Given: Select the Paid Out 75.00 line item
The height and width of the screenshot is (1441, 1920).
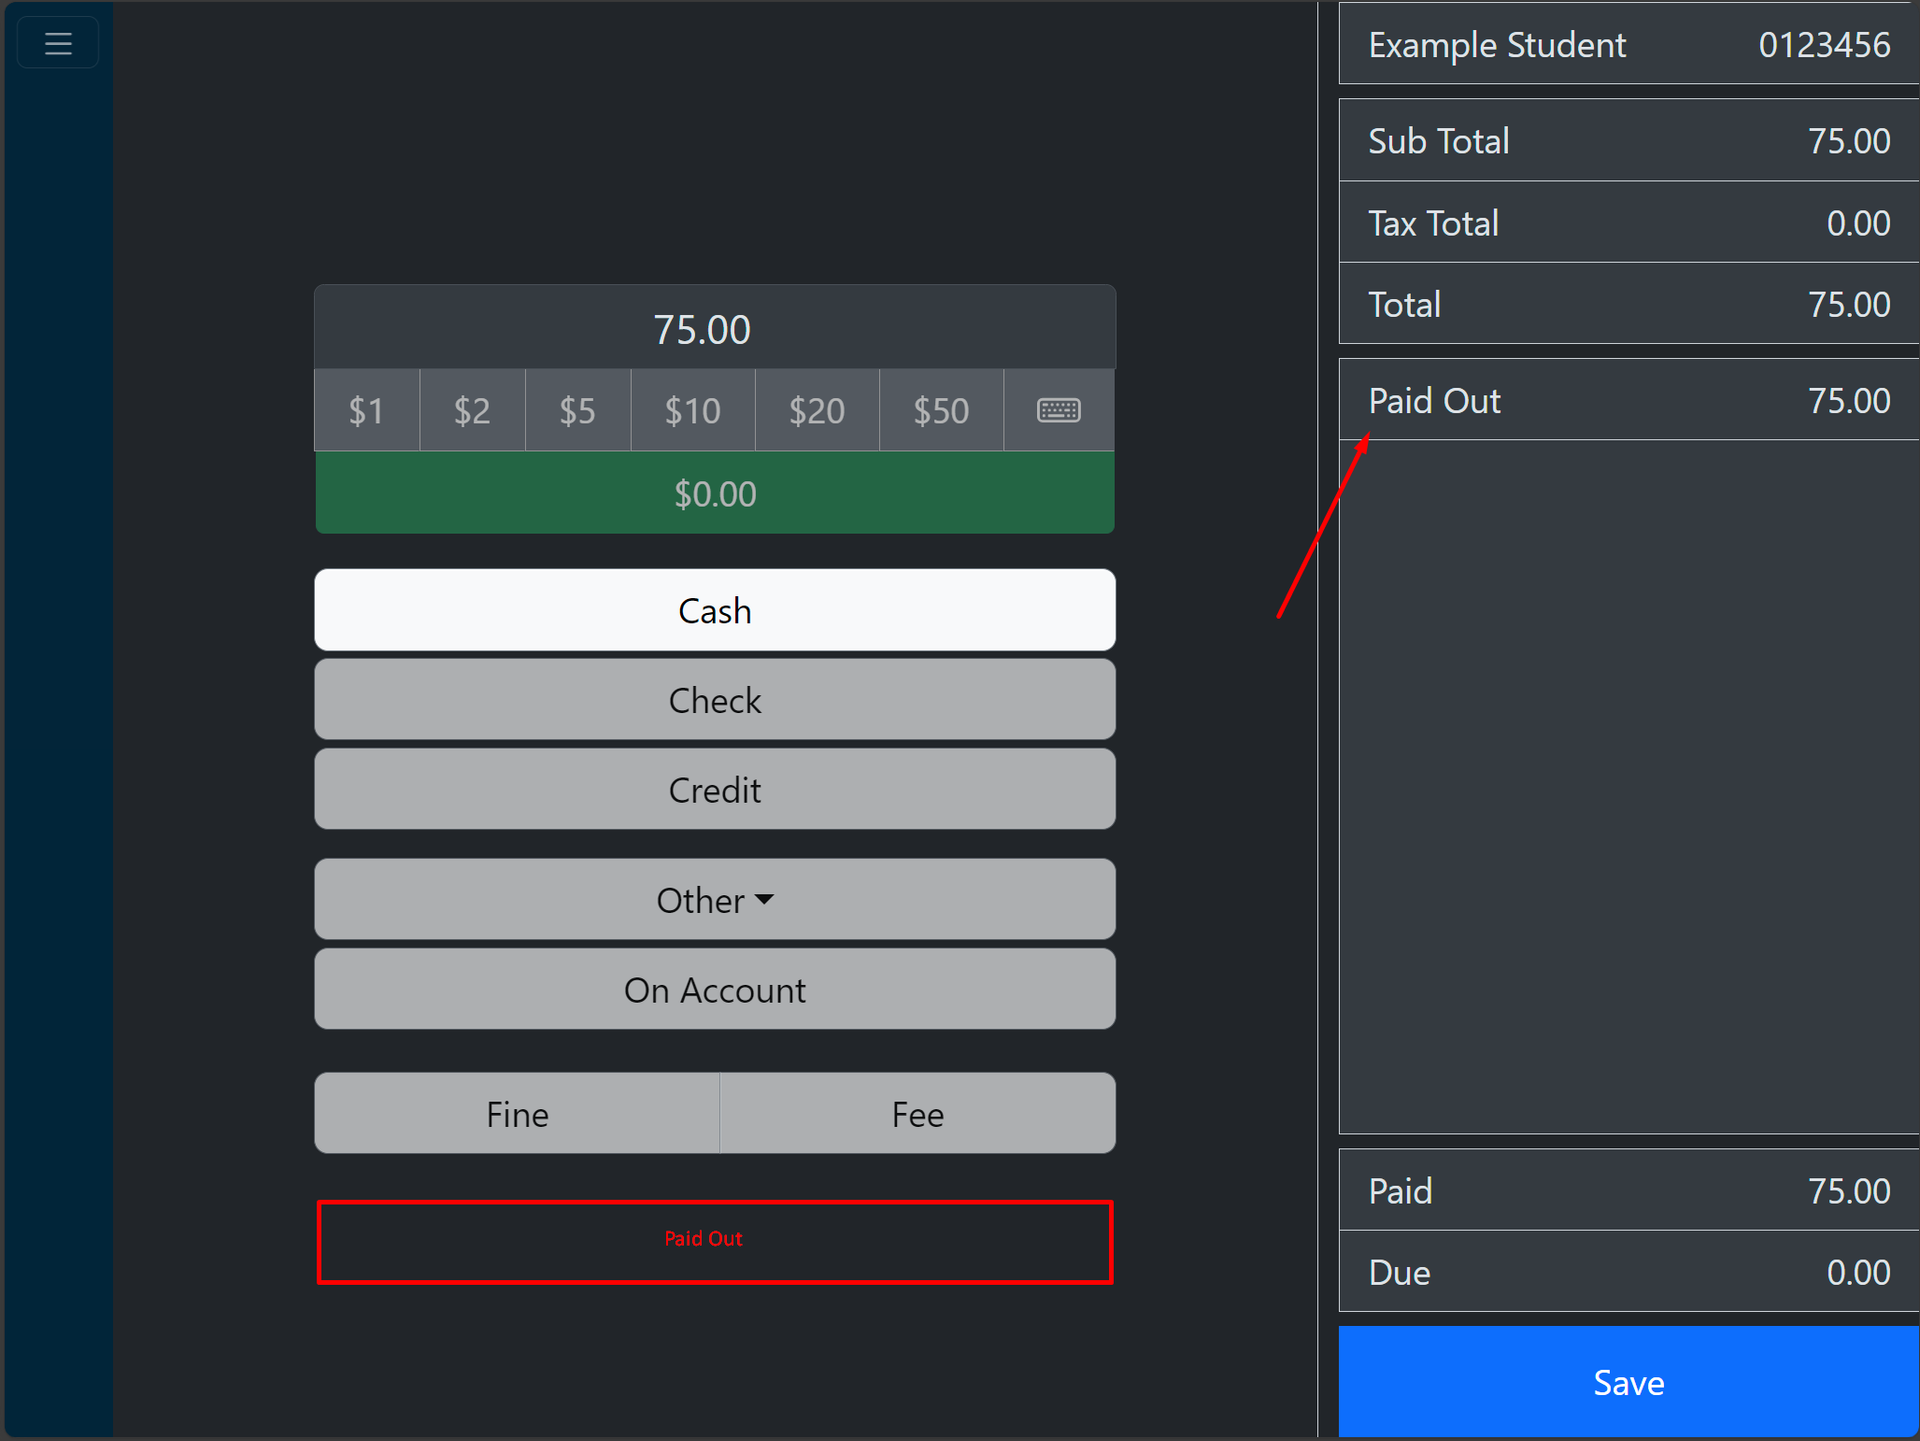Looking at the screenshot, I should [x=1628, y=400].
